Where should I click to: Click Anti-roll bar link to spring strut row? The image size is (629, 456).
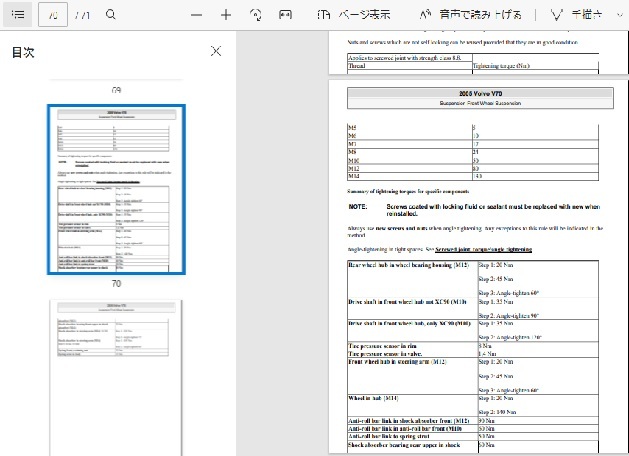(473, 436)
